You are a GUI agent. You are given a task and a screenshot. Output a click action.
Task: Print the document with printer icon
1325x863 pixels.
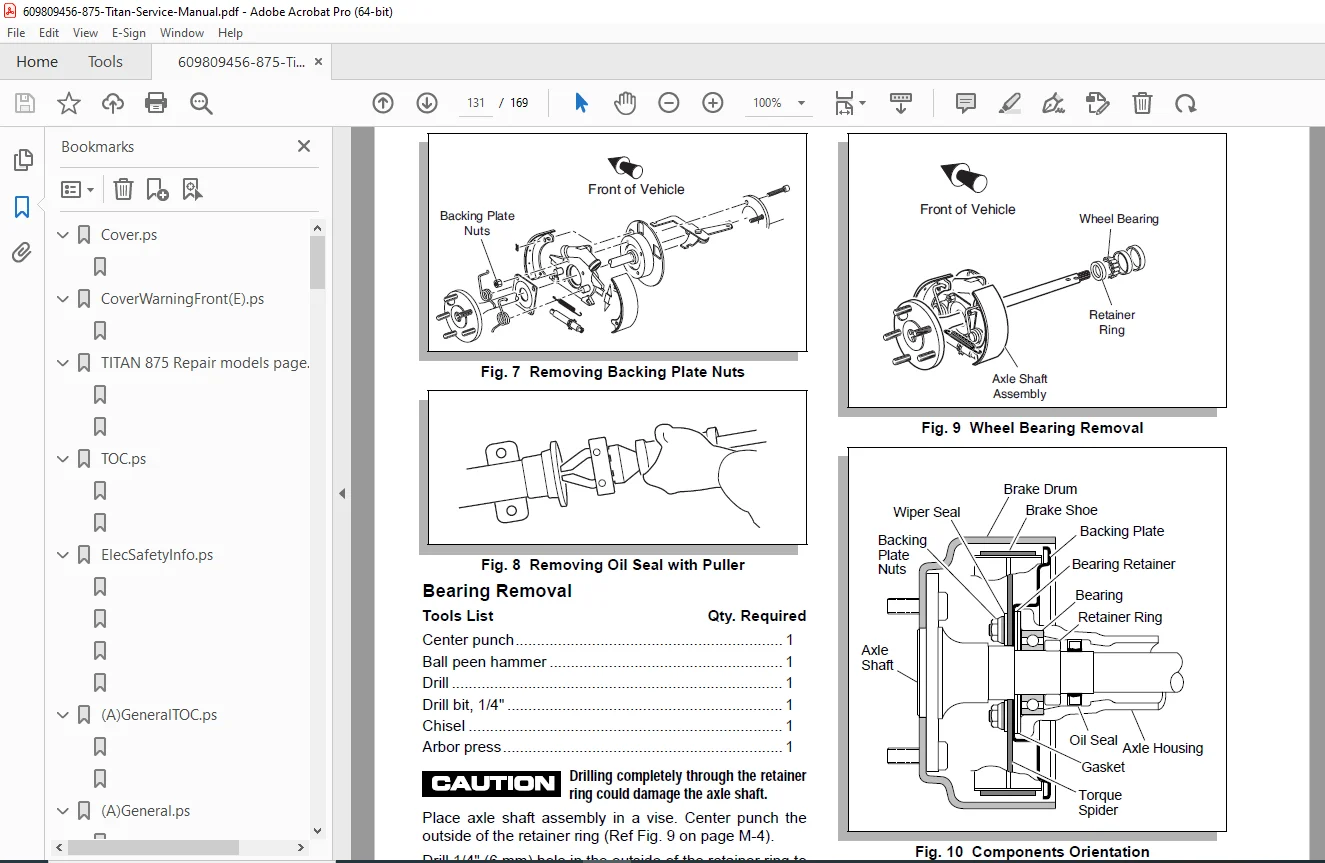pos(156,103)
